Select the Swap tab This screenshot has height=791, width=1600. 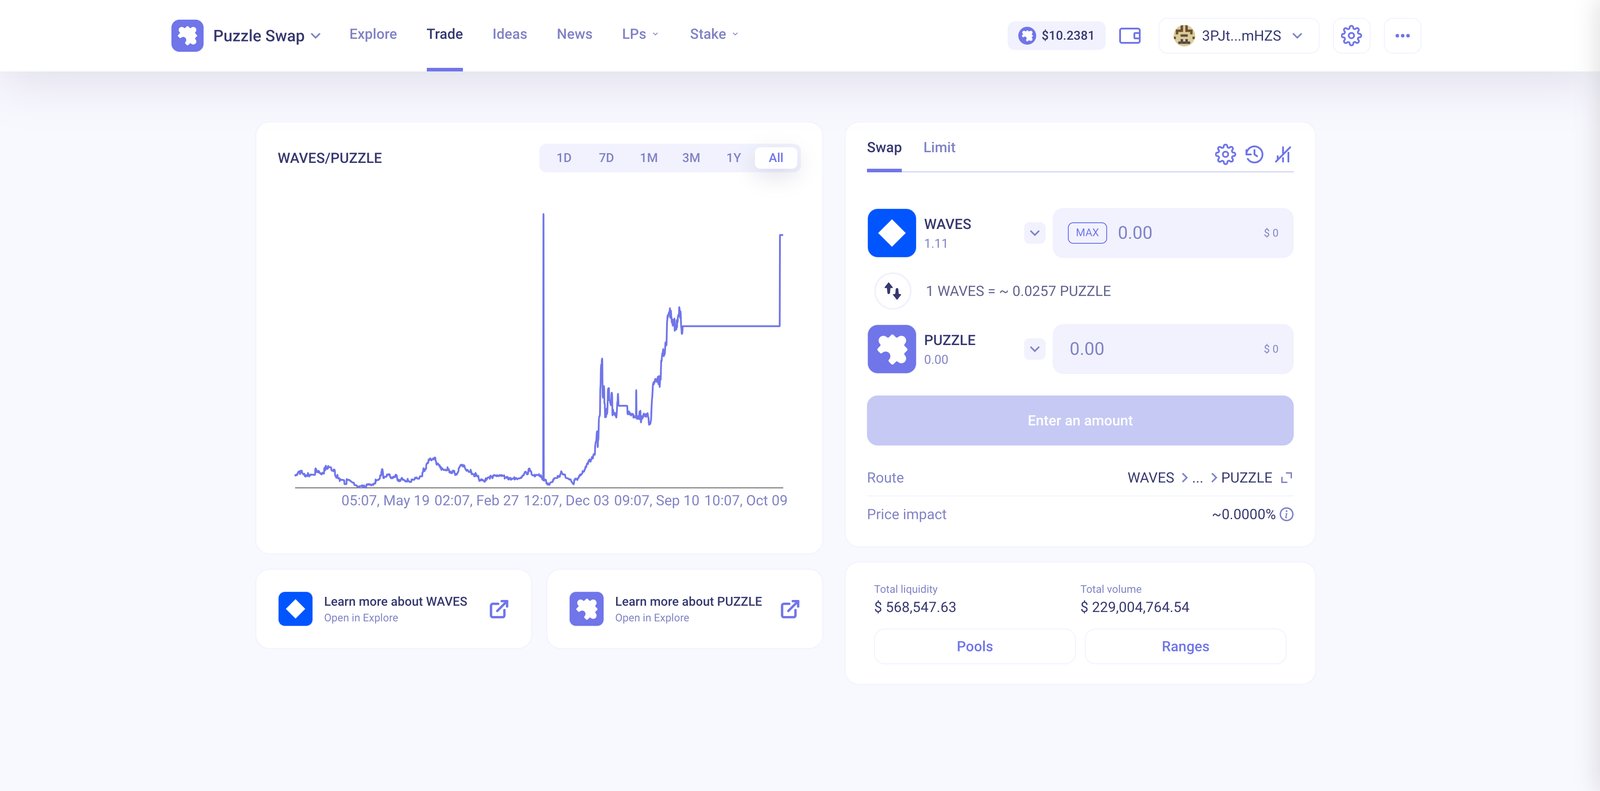(884, 147)
